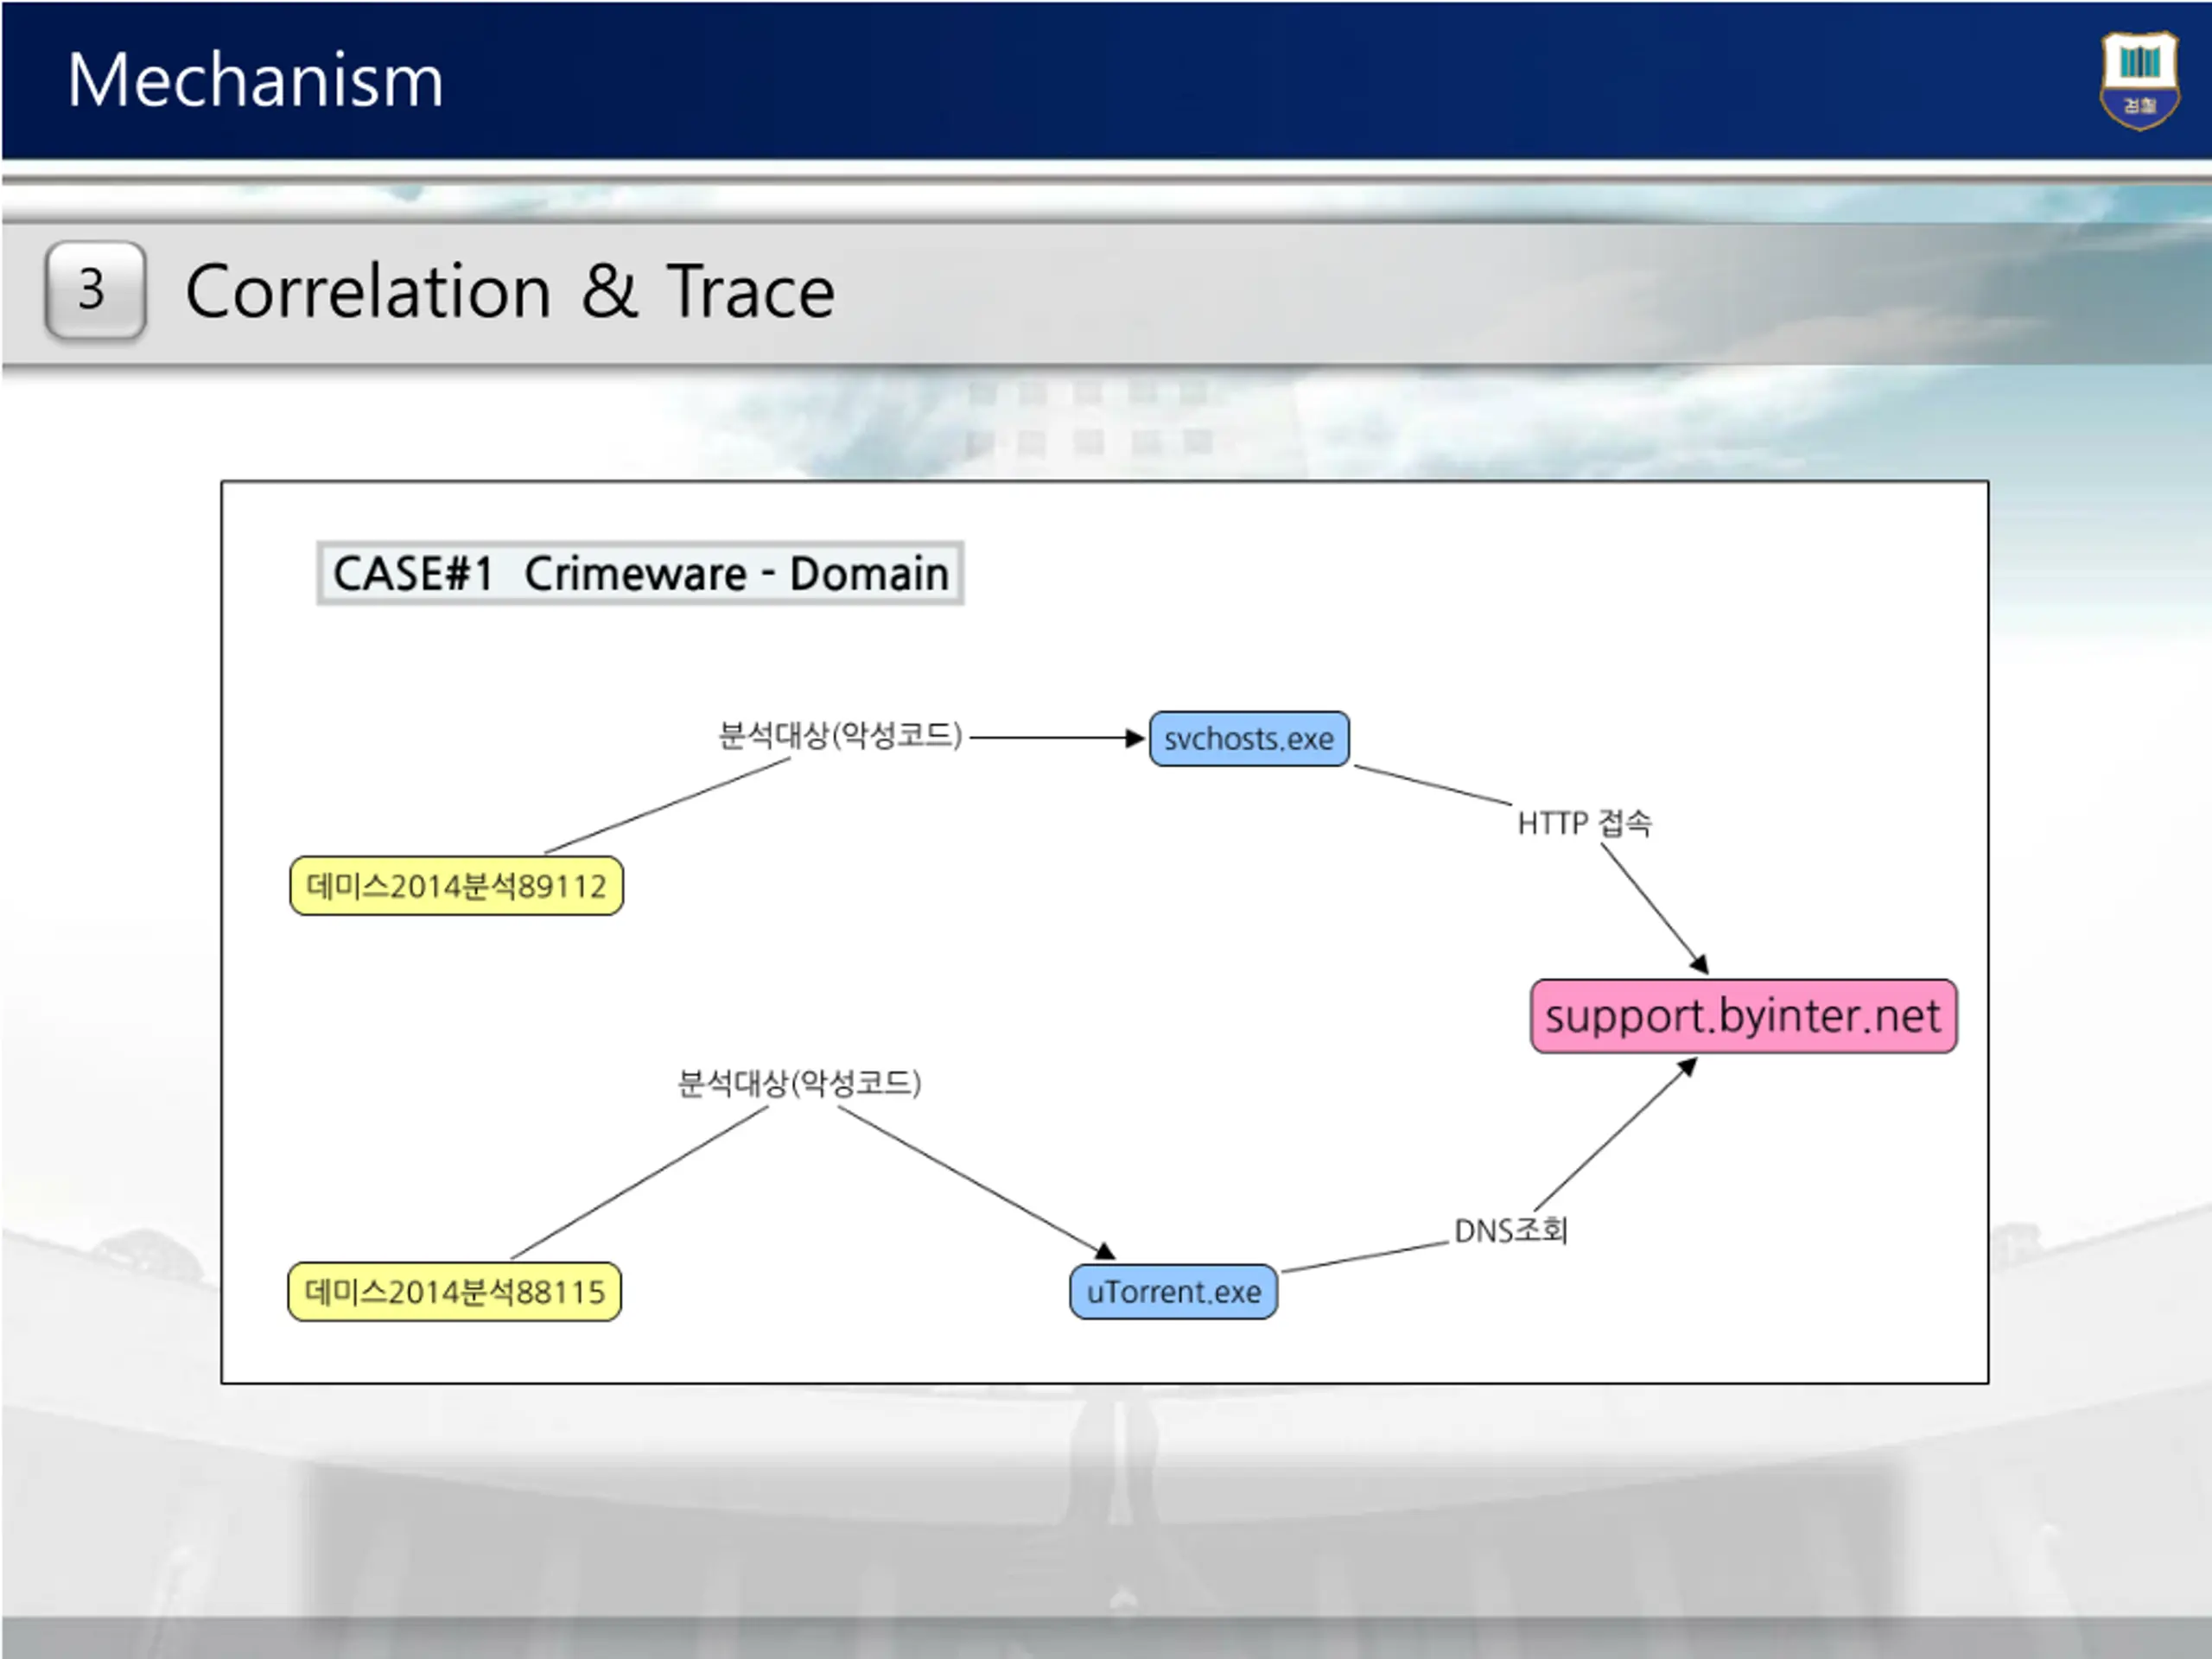The image size is (2212, 1659).
Task: Click arrowhead pointing into svchosts.exe
Action: (1135, 738)
